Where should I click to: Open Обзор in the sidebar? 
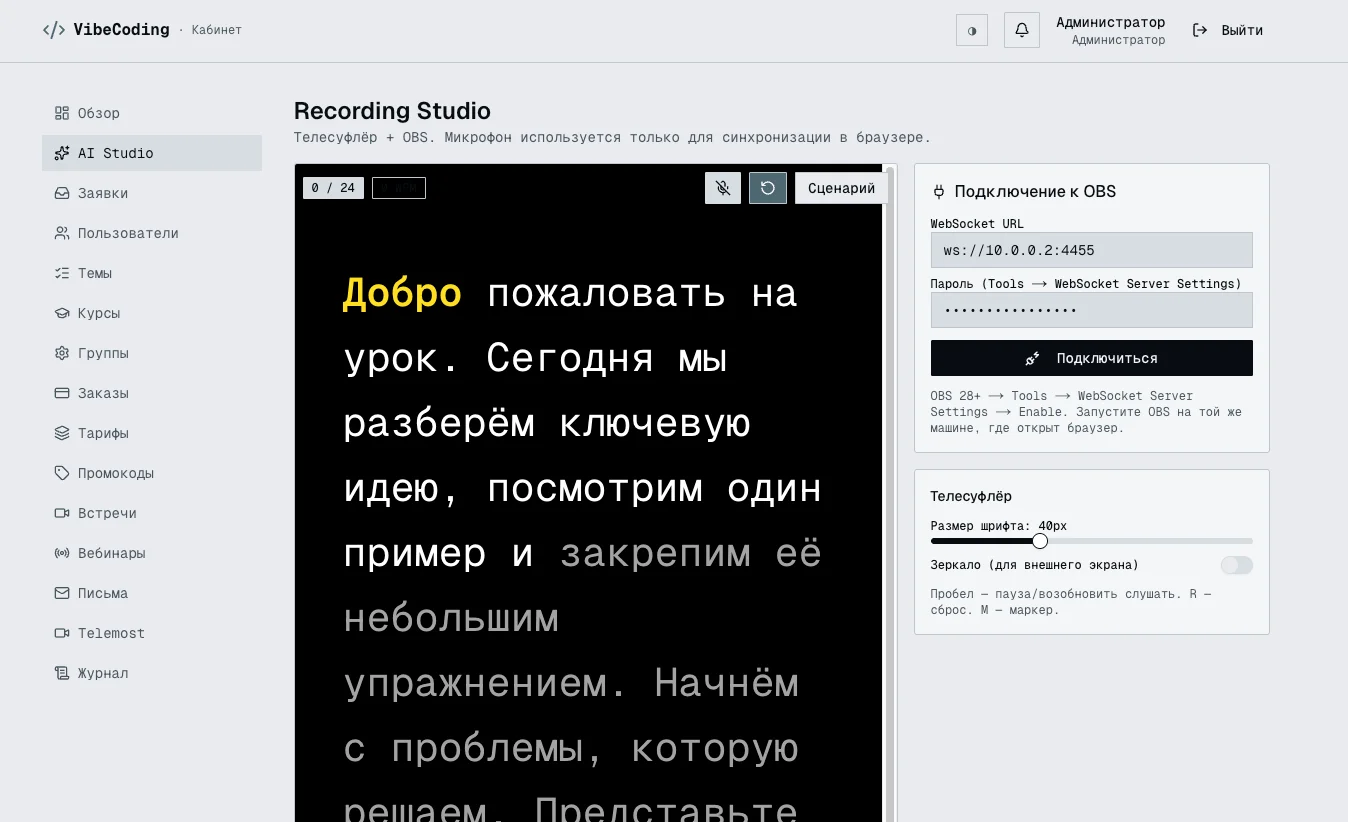pos(152,113)
